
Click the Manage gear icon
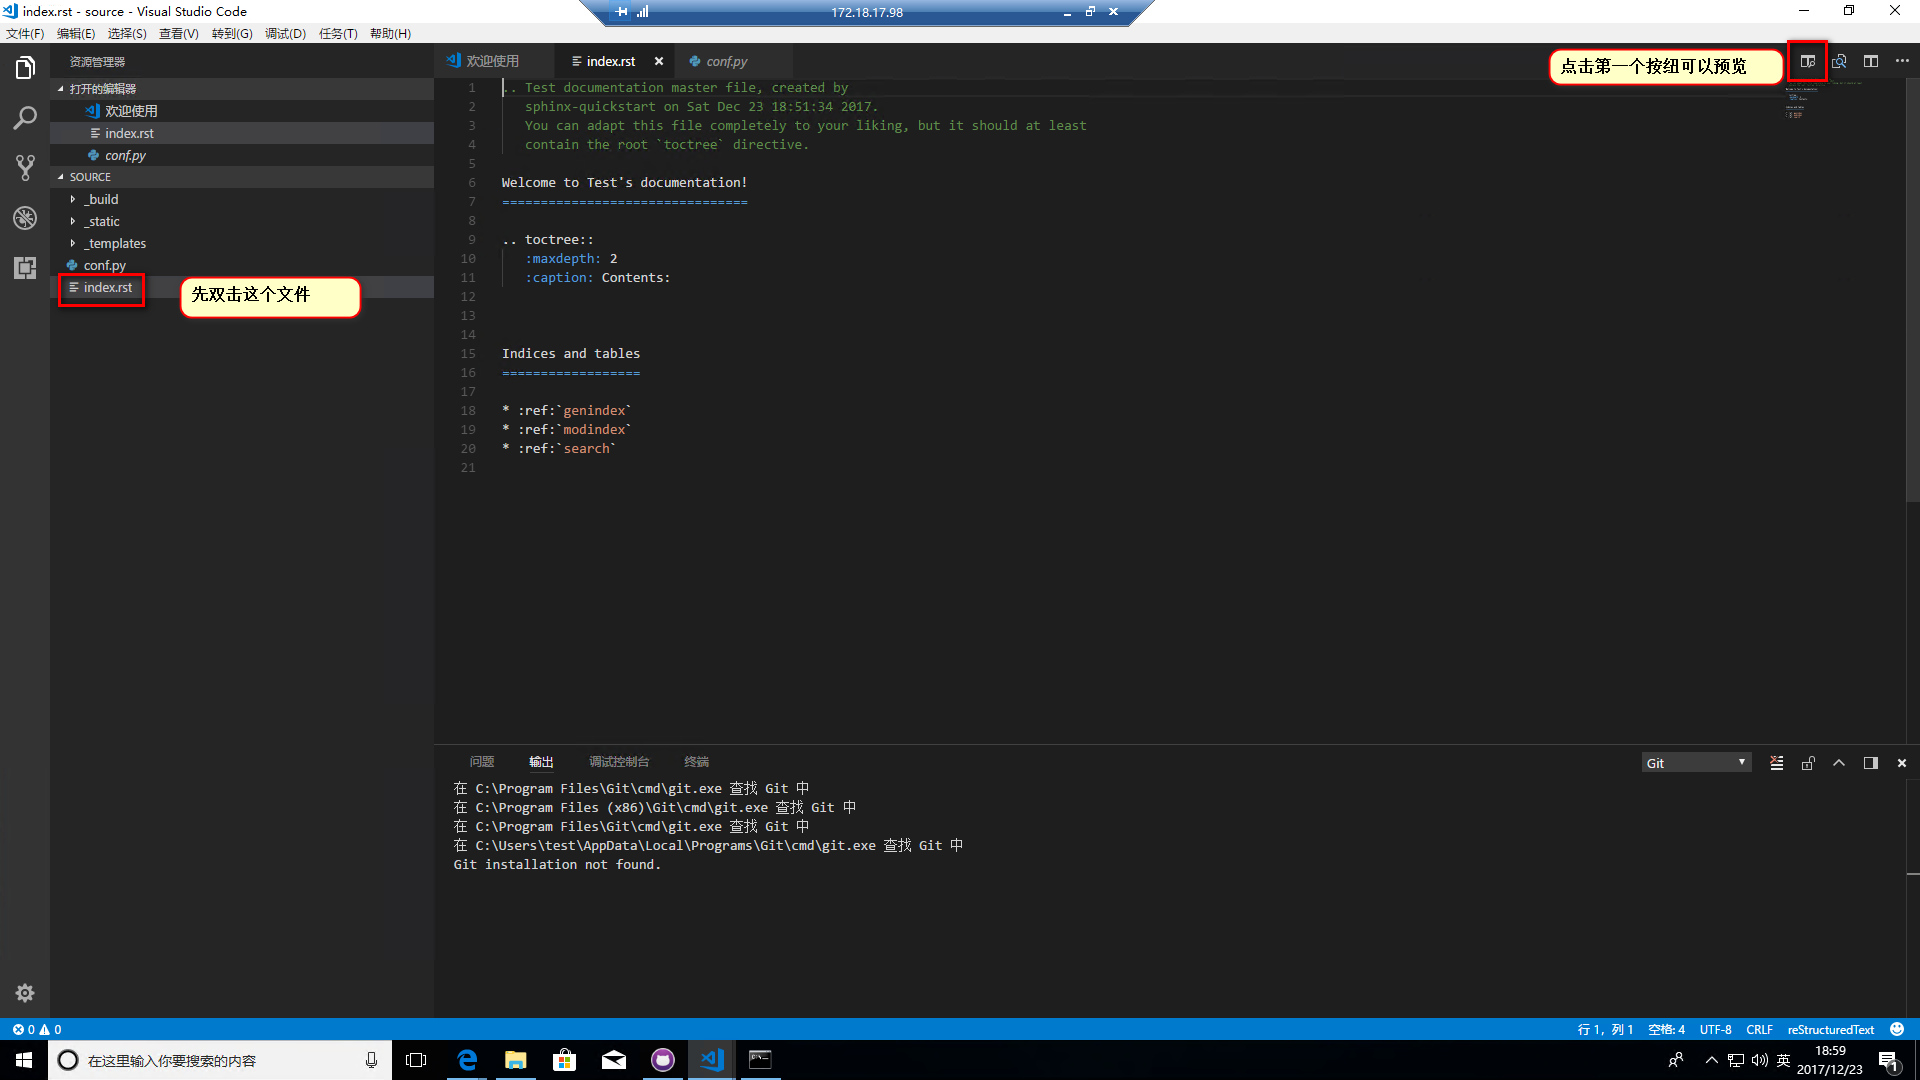[25, 993]
